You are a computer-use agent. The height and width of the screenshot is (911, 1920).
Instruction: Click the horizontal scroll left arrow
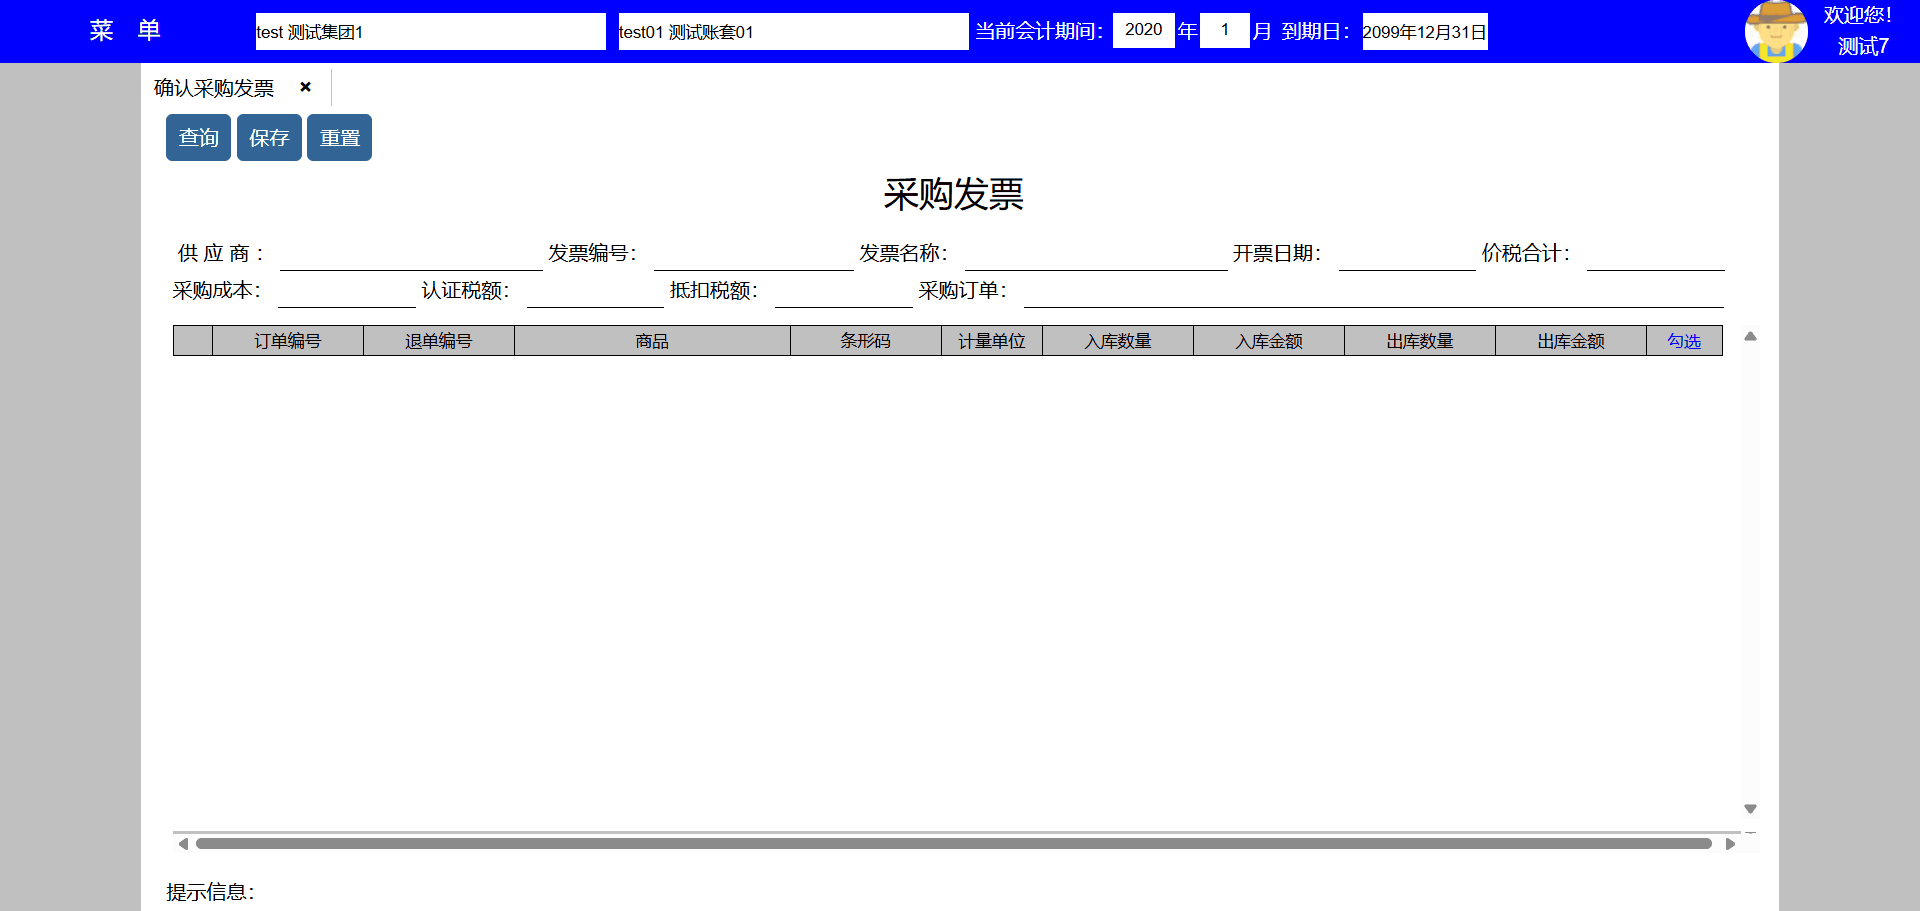coord(183,844)
